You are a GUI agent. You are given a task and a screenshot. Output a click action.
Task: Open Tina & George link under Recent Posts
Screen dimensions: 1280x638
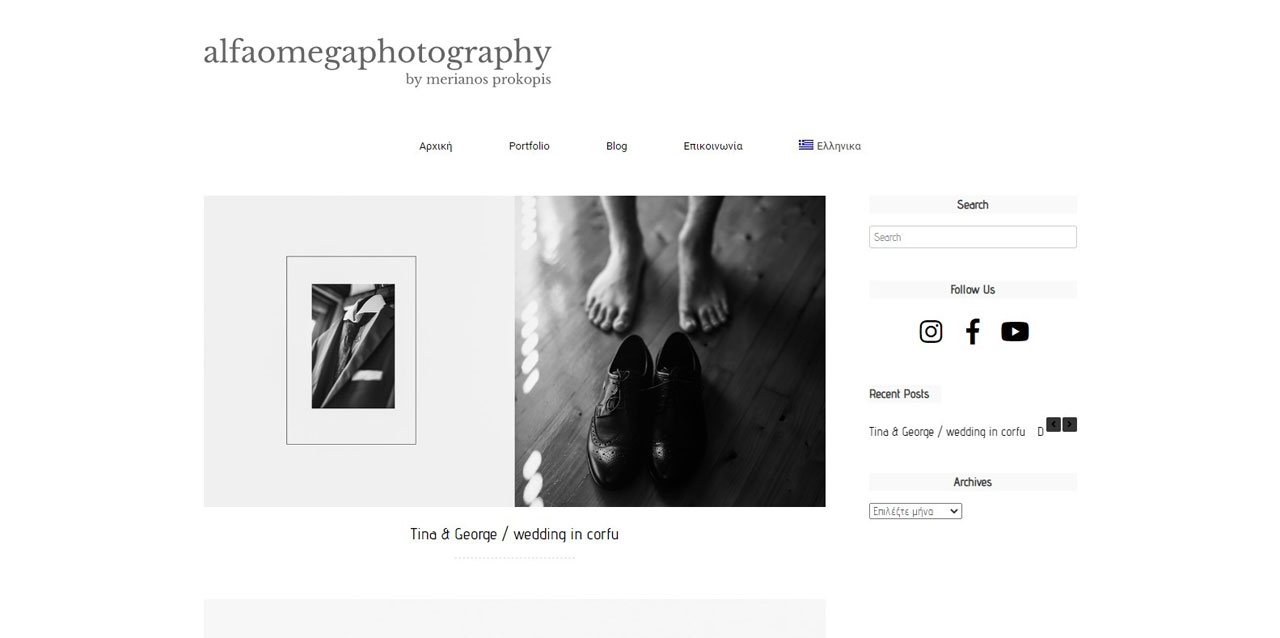(947, 432)
